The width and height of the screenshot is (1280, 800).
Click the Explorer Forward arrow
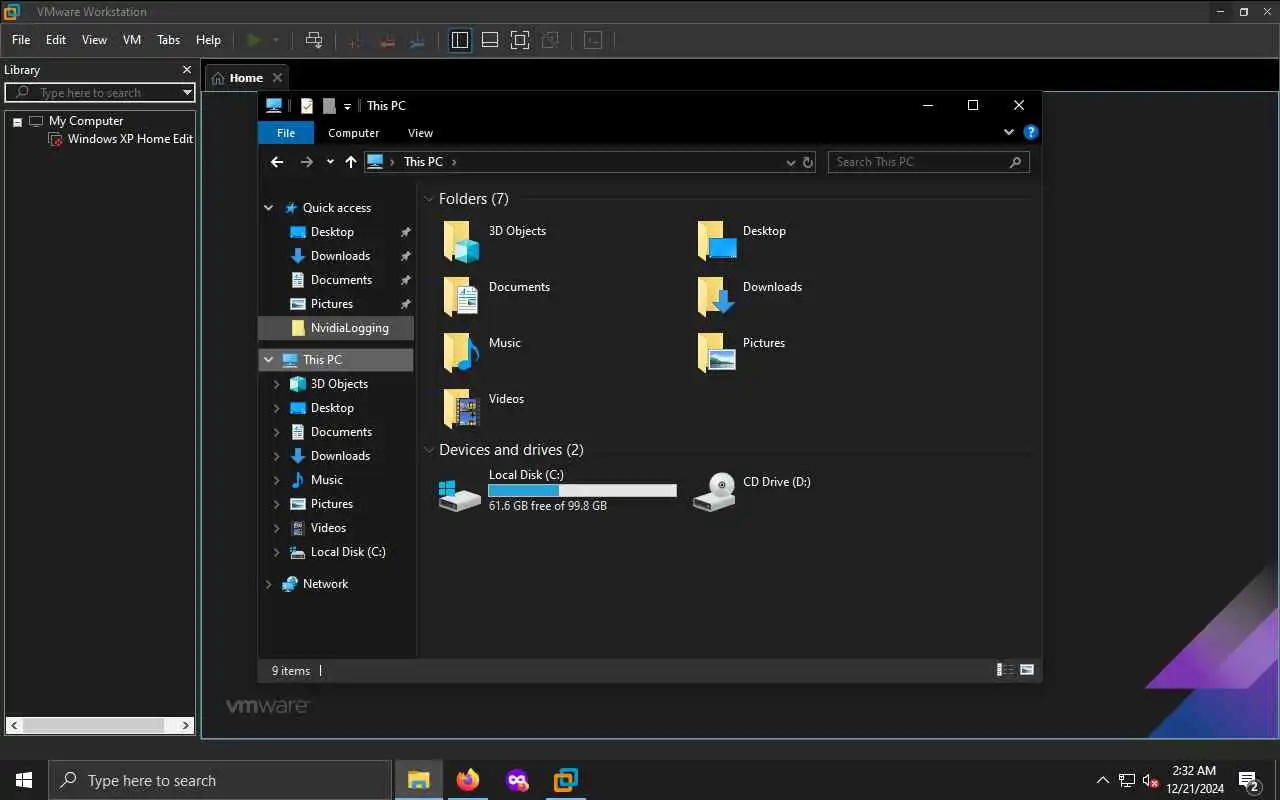click(x=307, y=162)
